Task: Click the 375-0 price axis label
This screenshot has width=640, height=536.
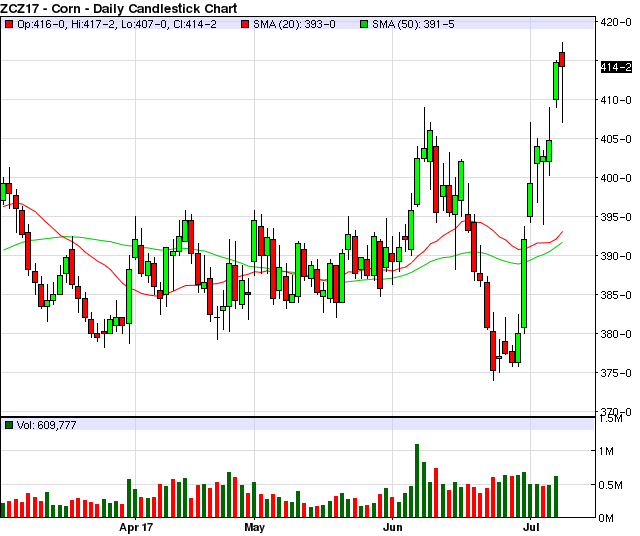Action: 616,373
